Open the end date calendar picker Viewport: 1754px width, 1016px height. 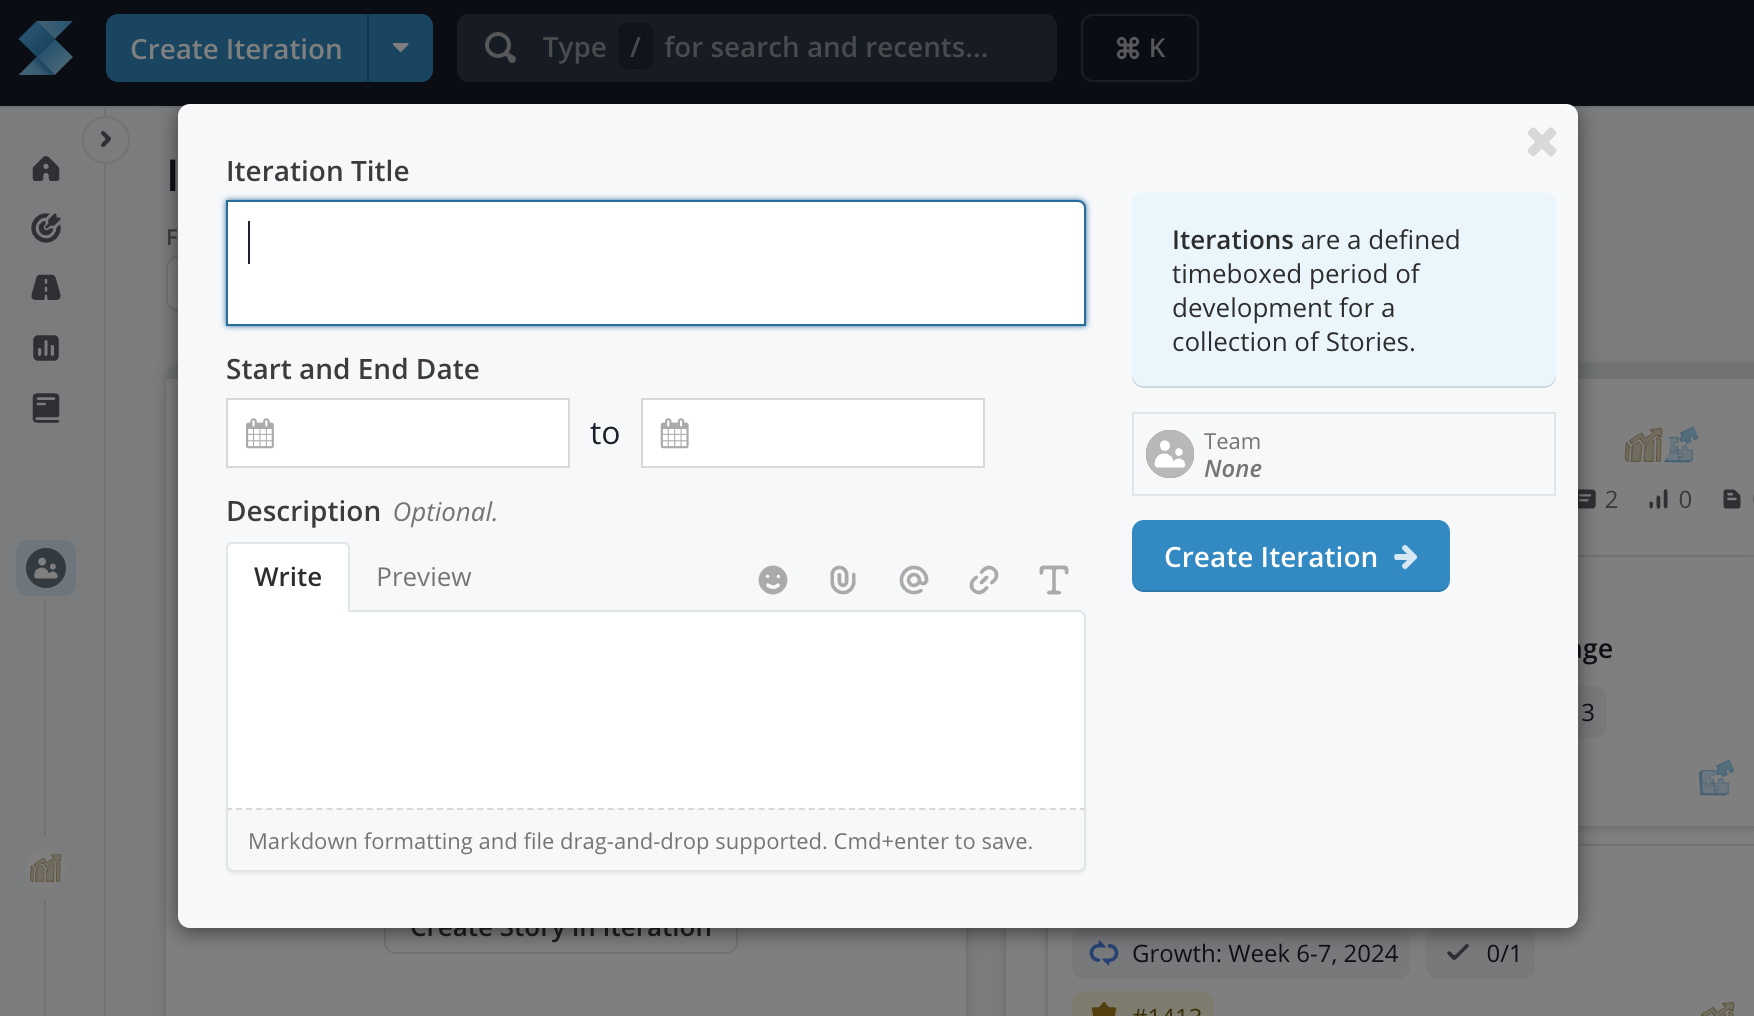[x=813, y=433]
